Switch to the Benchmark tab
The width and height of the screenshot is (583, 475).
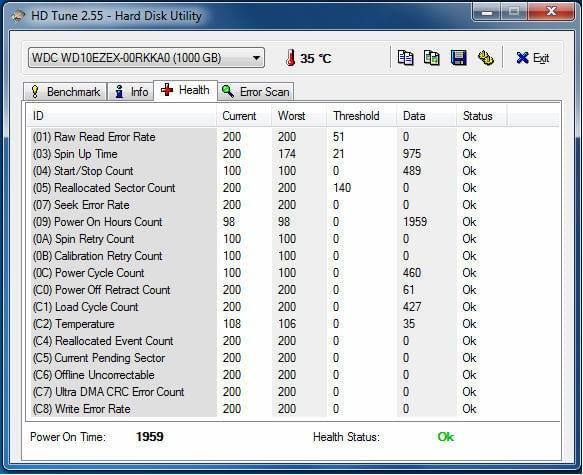tap(65, 92)
